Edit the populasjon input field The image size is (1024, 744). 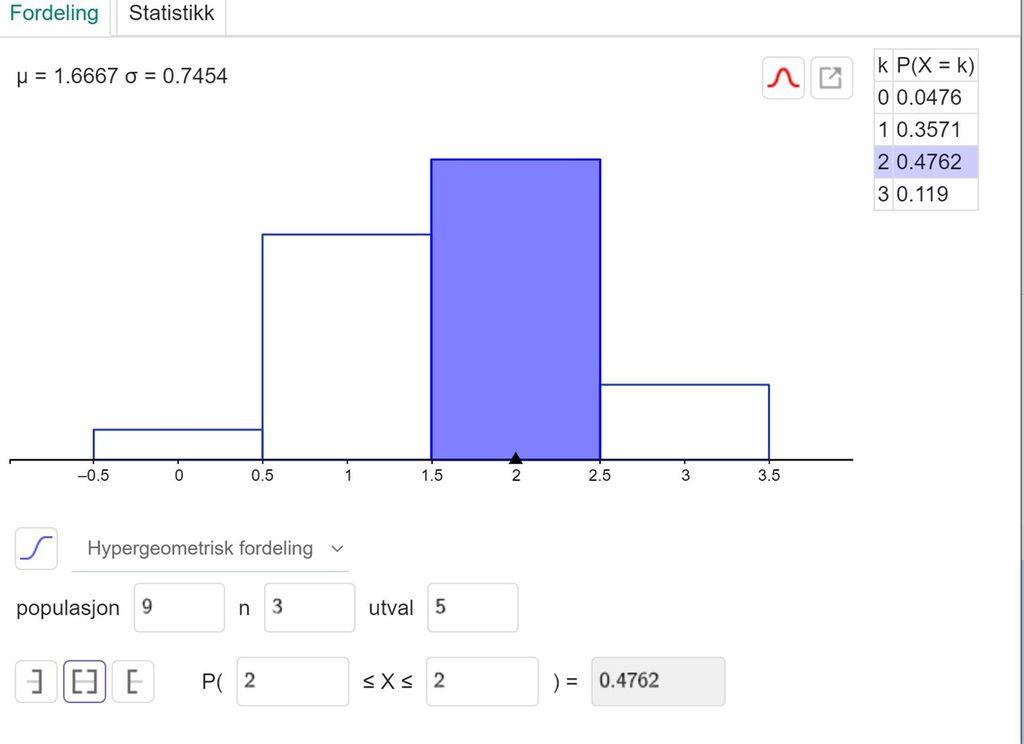[179, 607]
